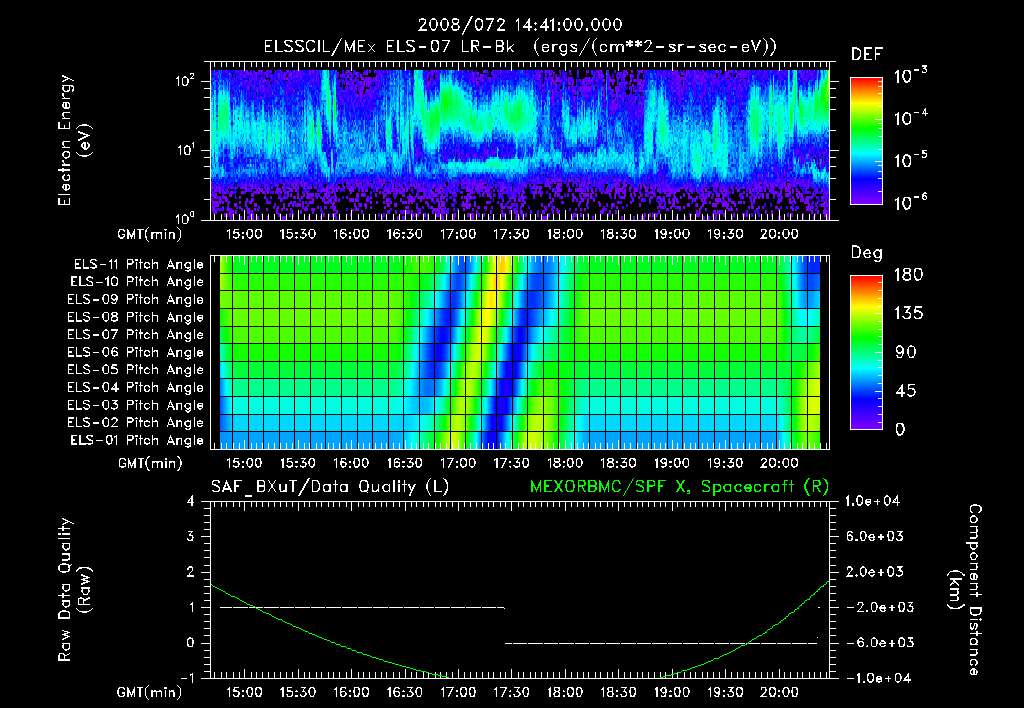Click the ELS-08 Pitch Angle row label
1024x708 pixels.
(x=136, y=317)
